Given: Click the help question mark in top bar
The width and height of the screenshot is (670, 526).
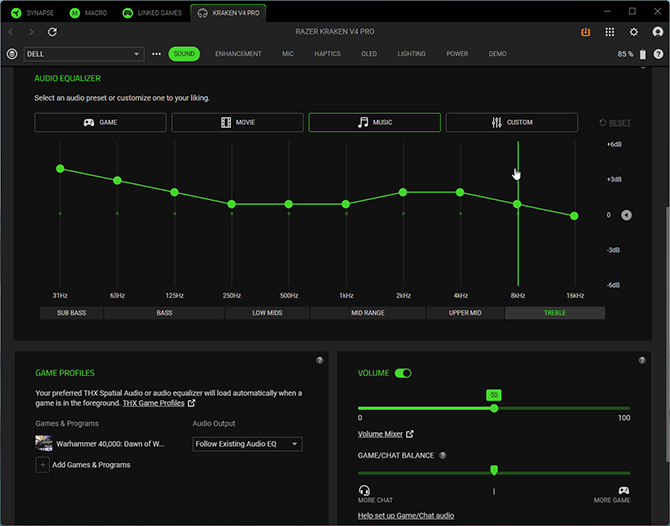Looking at the screenshot, I should pyautogui.click(x=658, y=54).
